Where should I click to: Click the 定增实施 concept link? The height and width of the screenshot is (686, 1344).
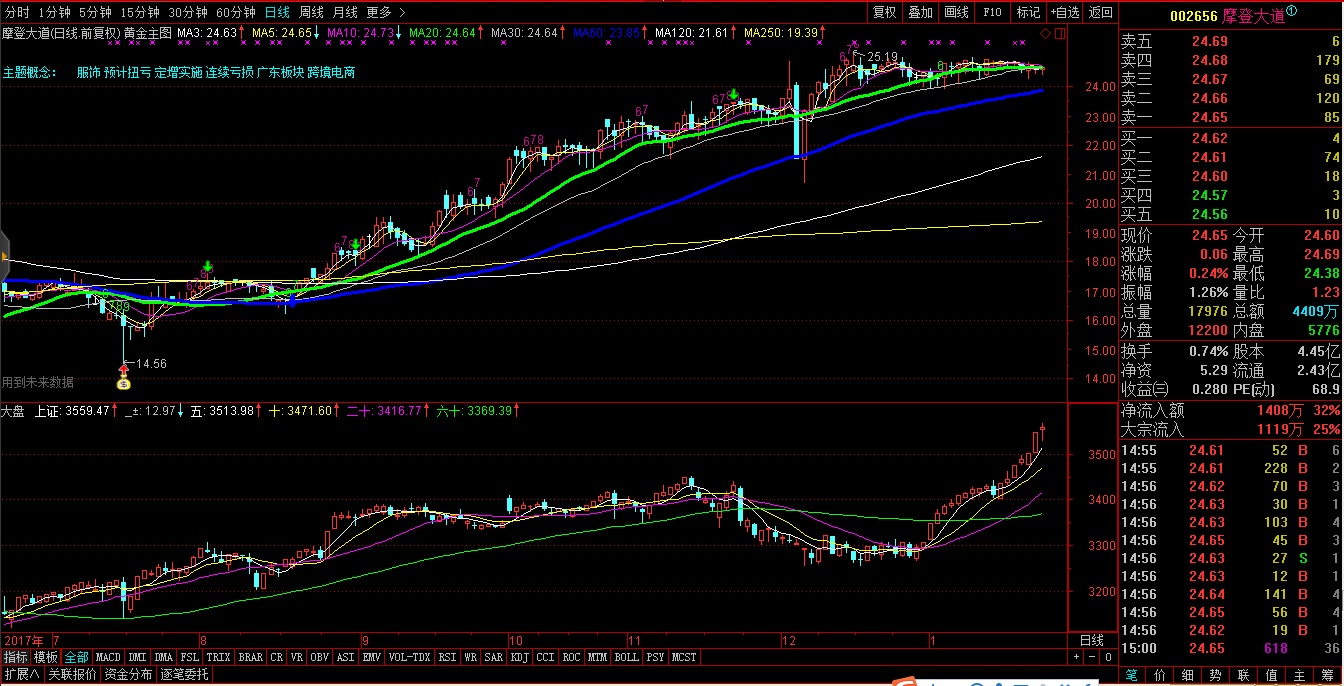(x=178, y=72)
